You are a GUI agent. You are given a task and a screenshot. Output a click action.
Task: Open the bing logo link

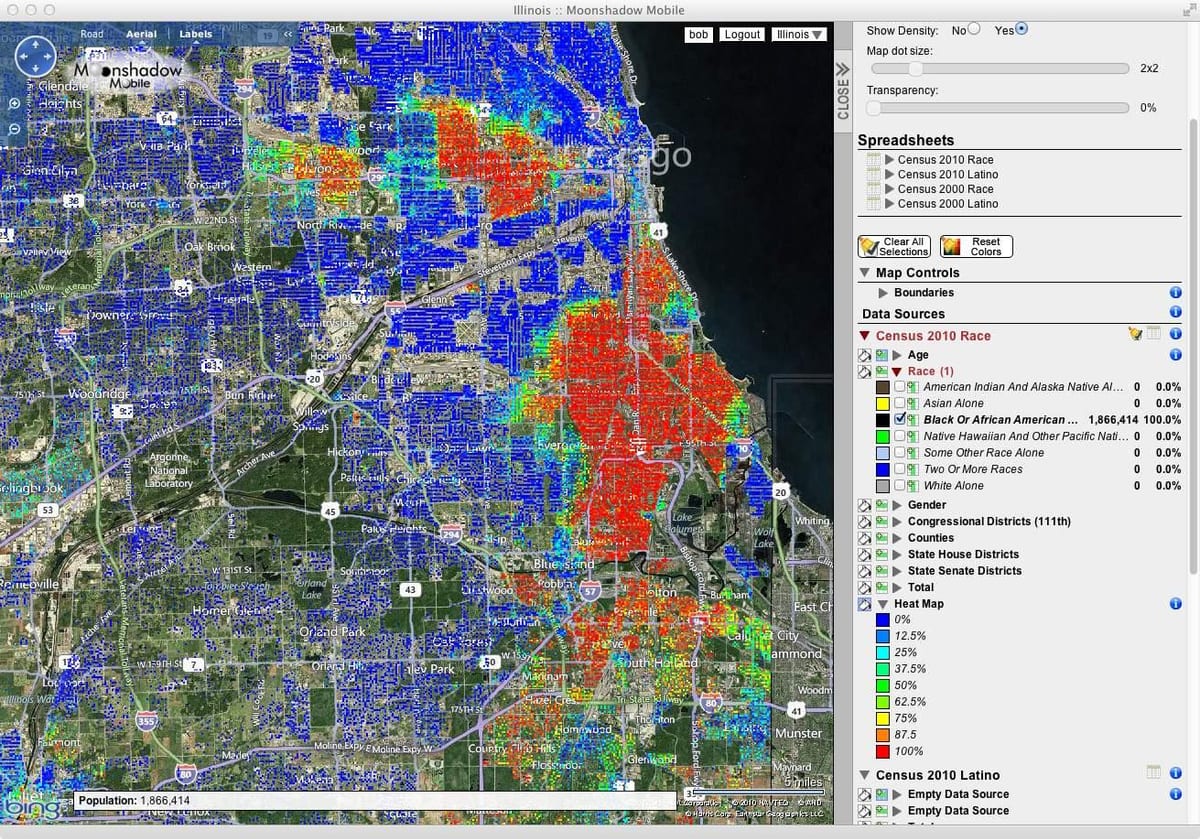coord(30,806)
